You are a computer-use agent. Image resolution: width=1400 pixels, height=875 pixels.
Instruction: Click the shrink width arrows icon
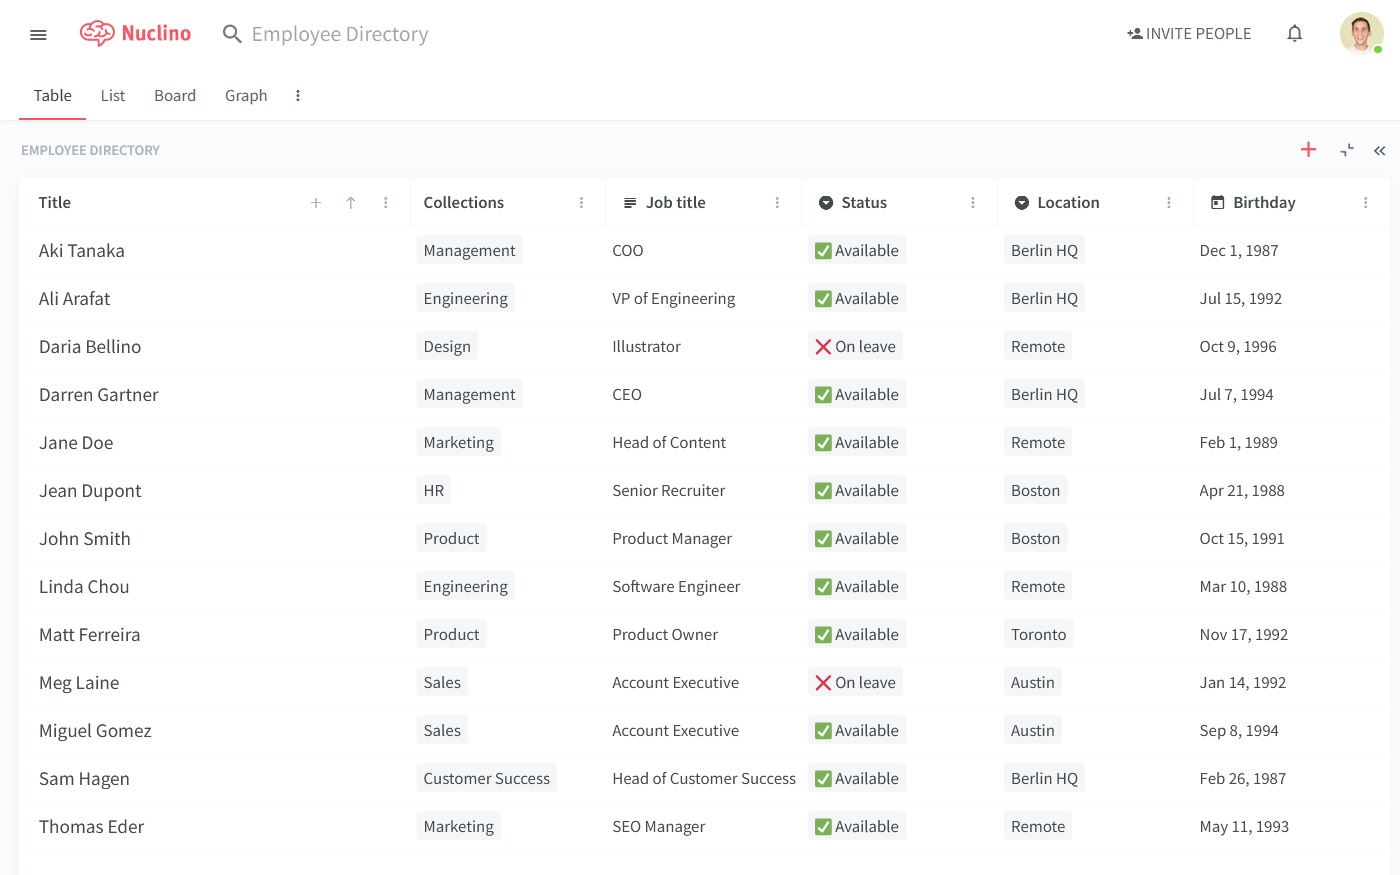coord(1347,150)
